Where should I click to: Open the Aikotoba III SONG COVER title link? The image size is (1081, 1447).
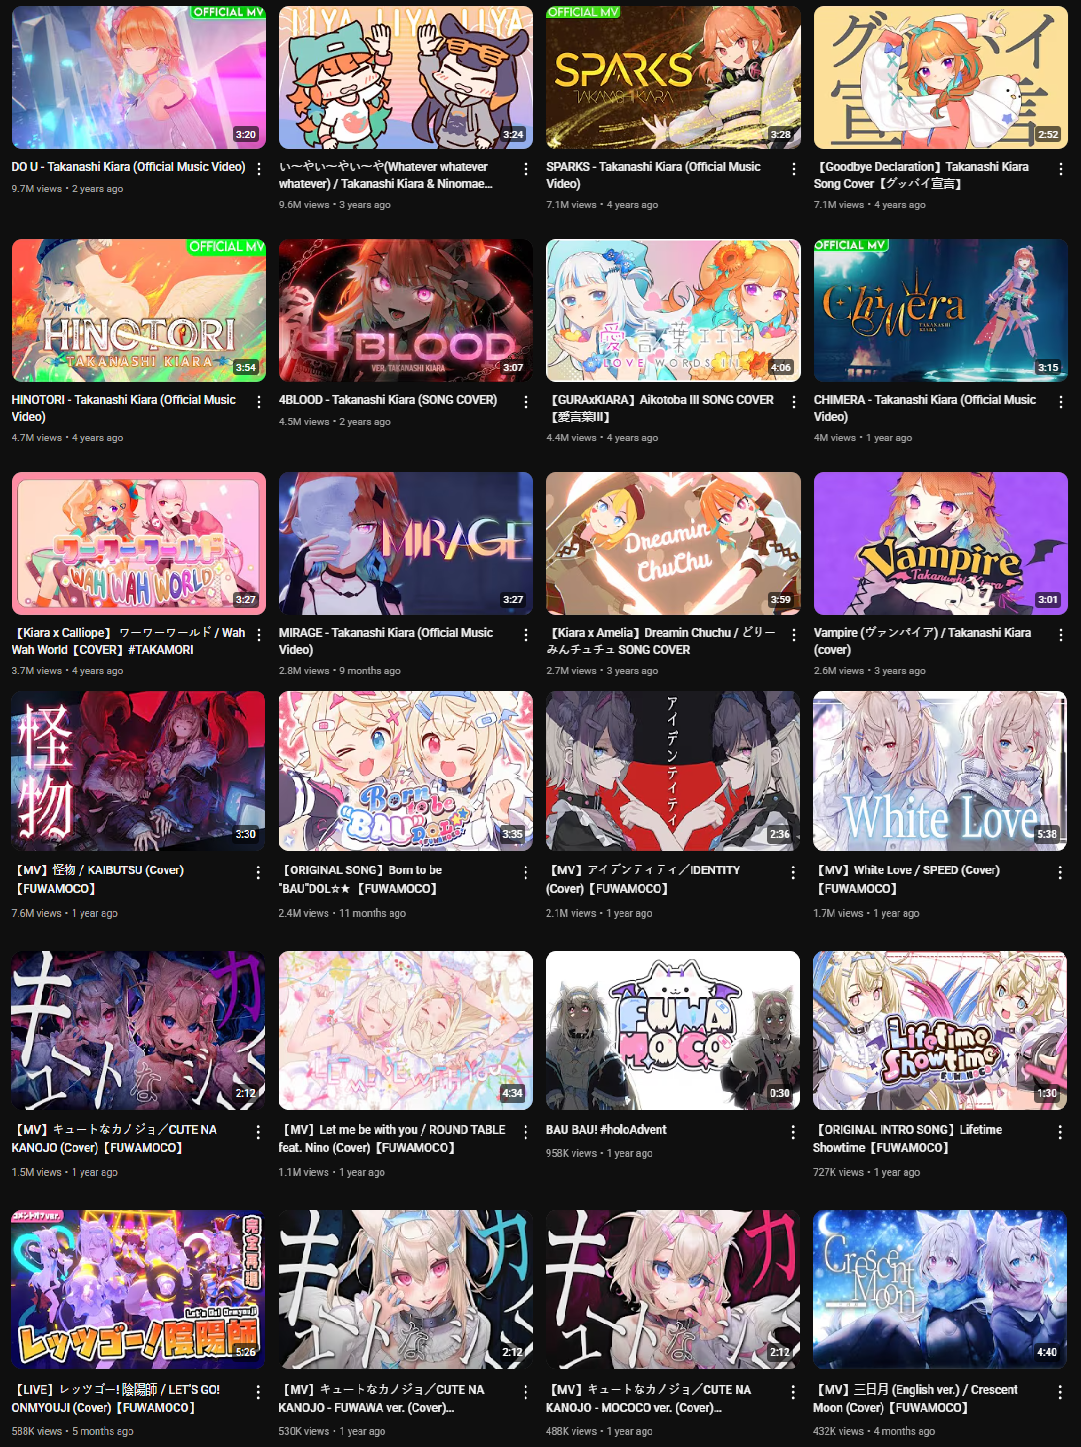[661, 408]
